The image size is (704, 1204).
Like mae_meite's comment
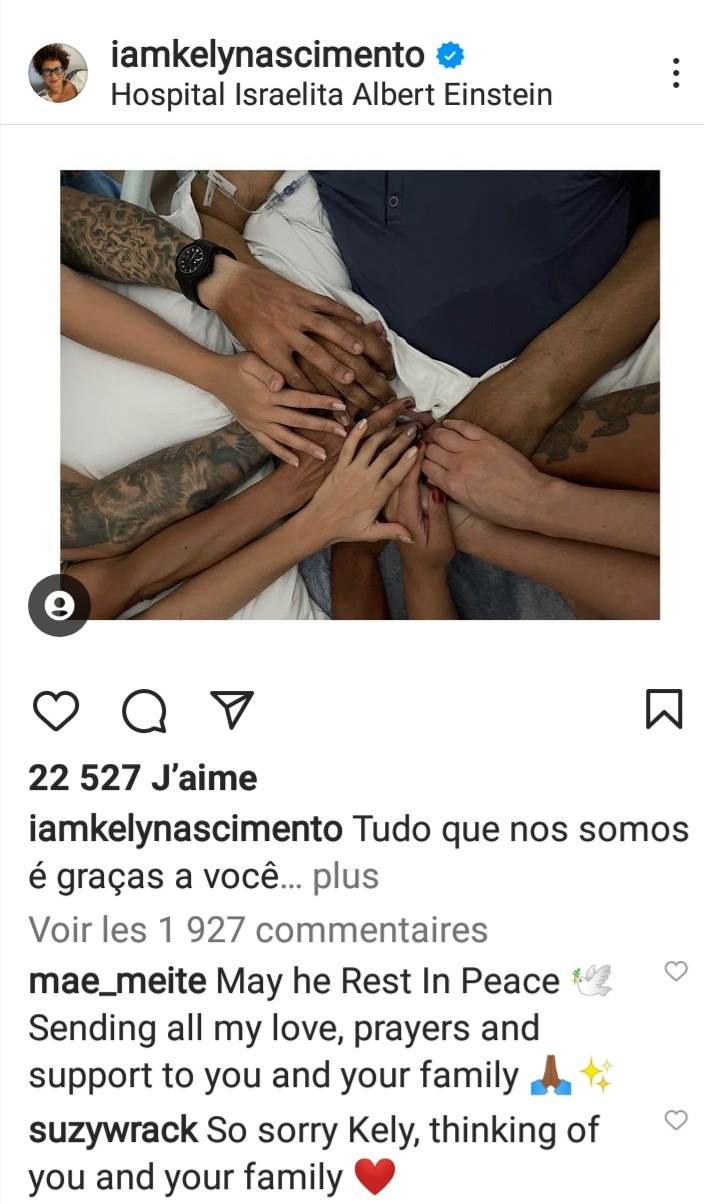pos(677,970)
